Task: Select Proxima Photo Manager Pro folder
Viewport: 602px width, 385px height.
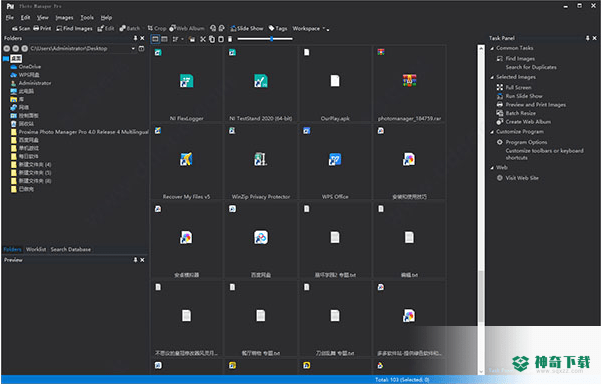Action: click(x=83, y=132)
